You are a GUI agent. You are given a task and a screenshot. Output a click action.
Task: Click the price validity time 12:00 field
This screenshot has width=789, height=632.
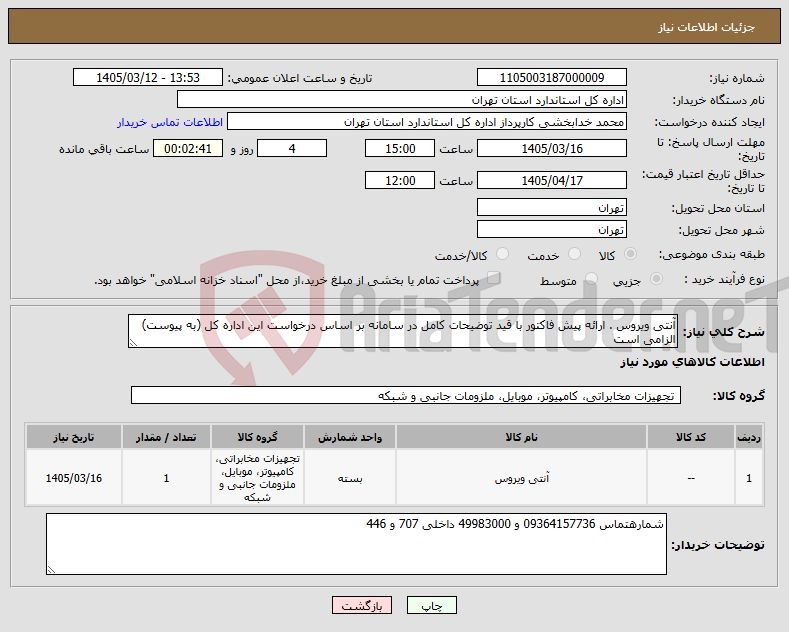click(x=400, y=180)
